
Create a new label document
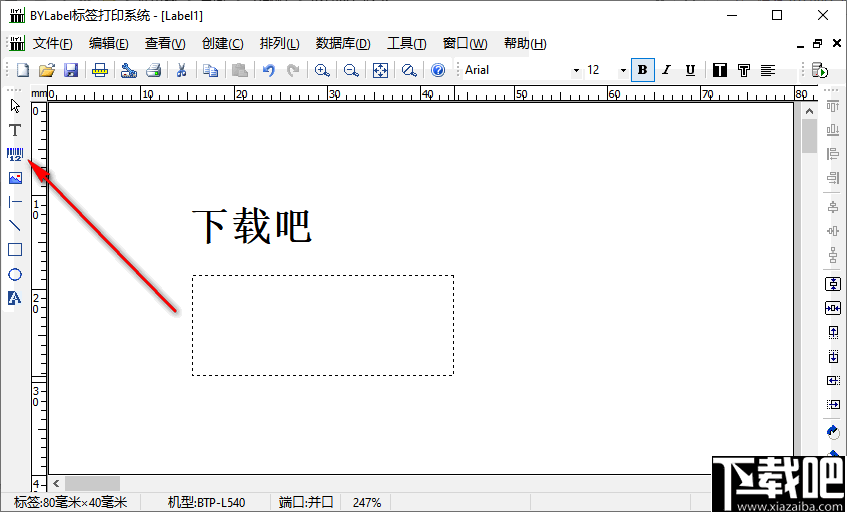pyautogui.click(x=23, y=70)
